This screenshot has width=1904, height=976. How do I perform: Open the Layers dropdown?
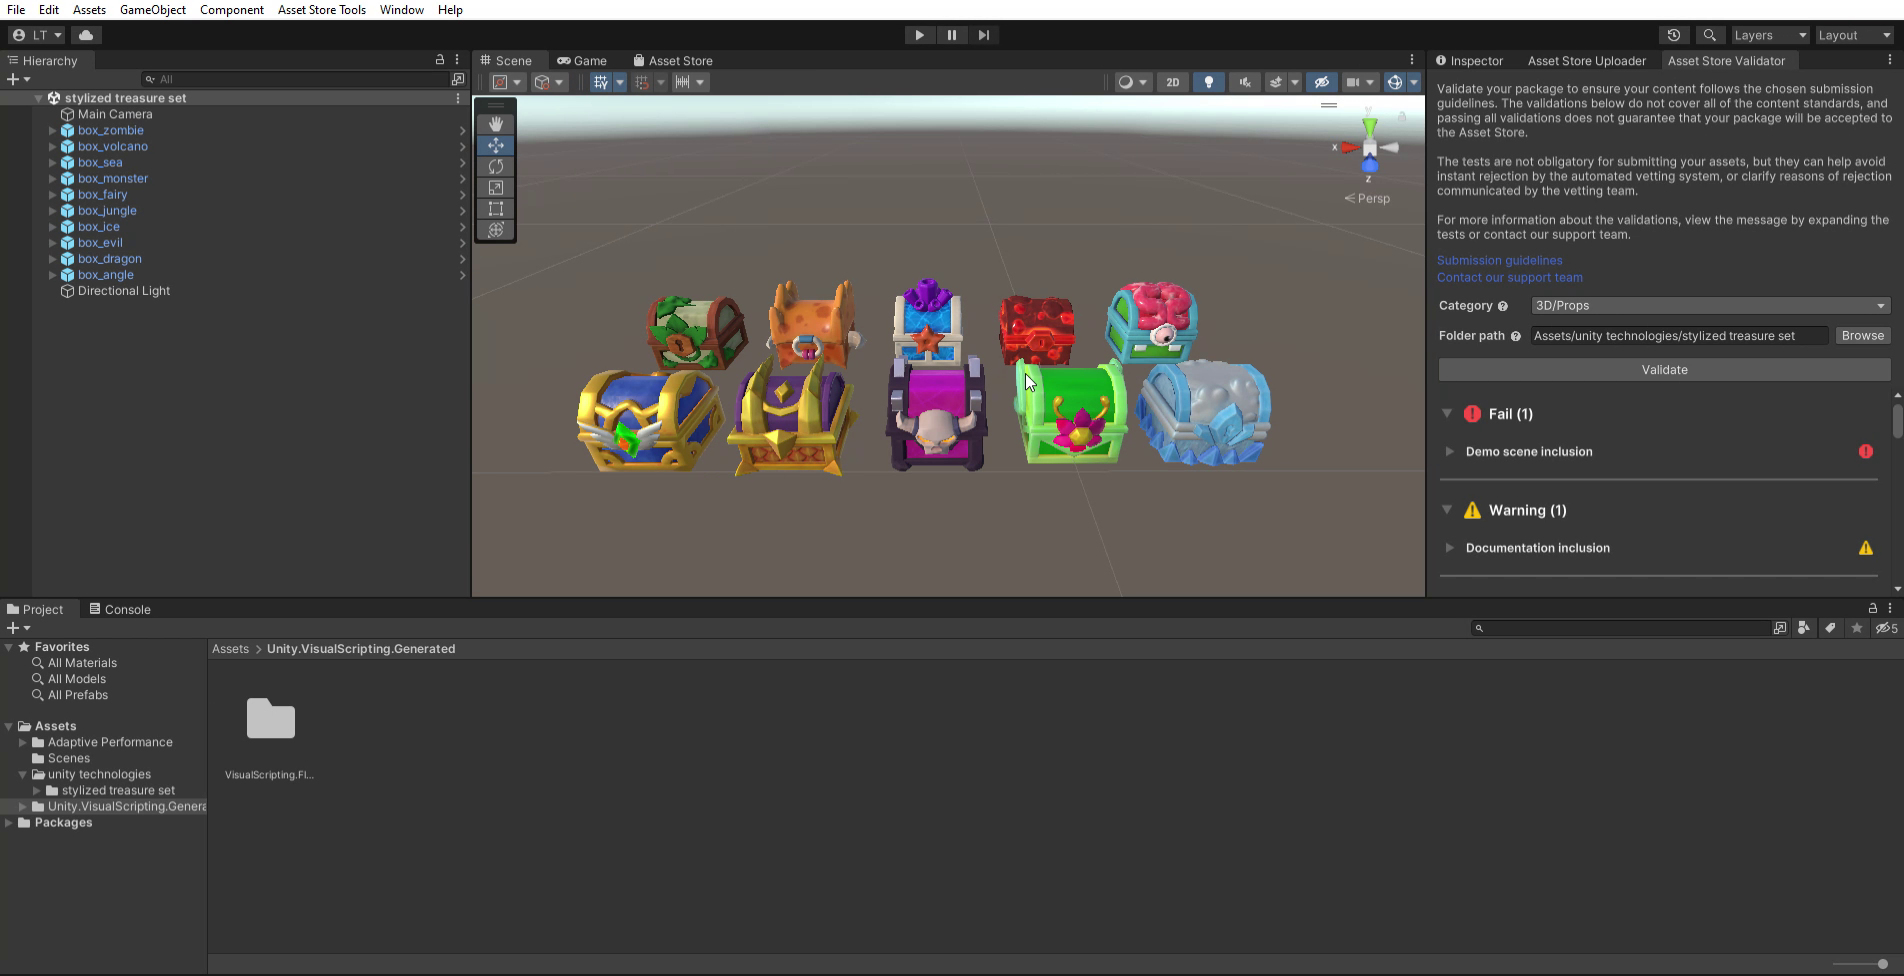tap(1769, 35)
